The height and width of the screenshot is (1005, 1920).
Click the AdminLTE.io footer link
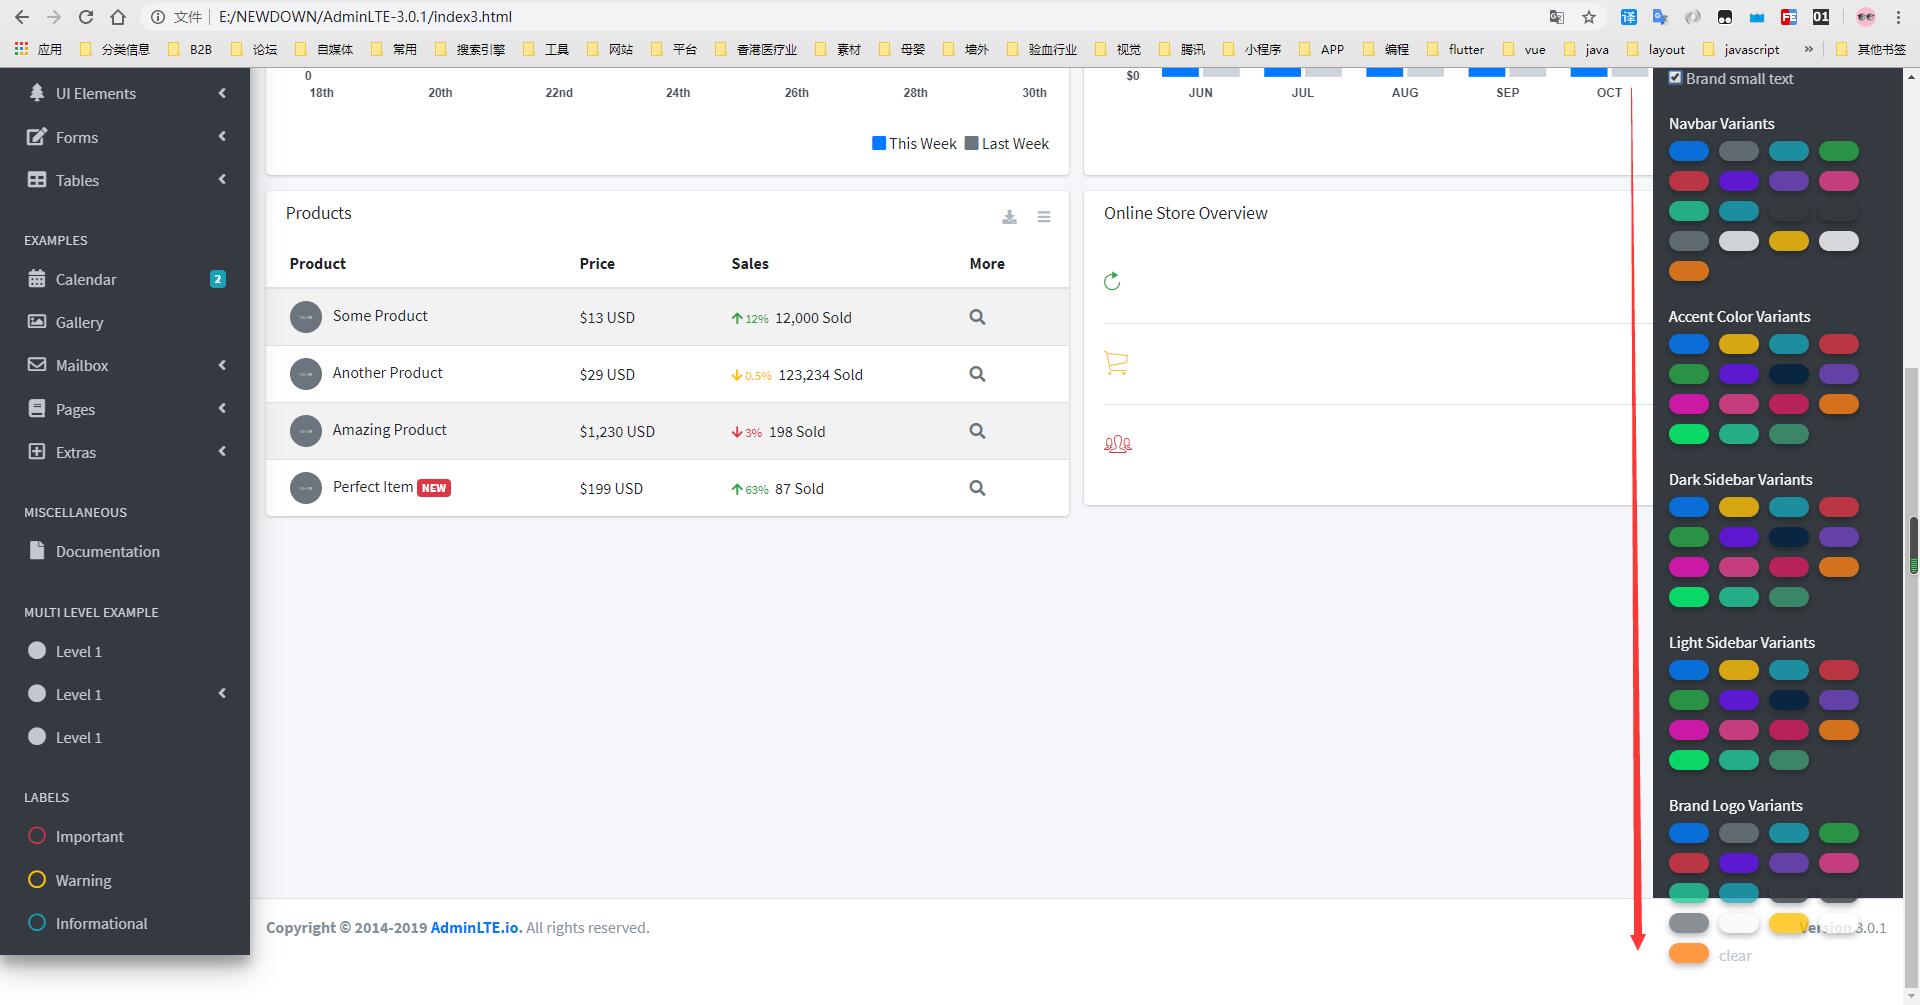(473, 927)
